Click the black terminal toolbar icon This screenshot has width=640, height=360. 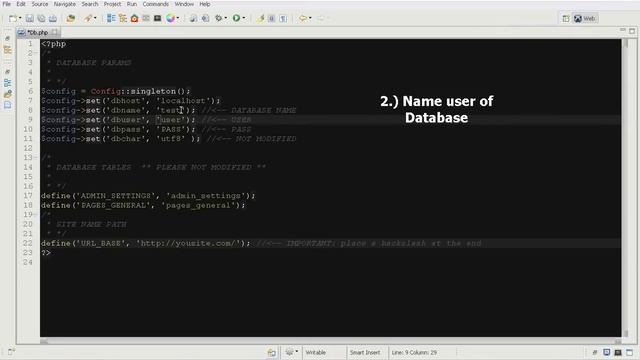(157, 18)
